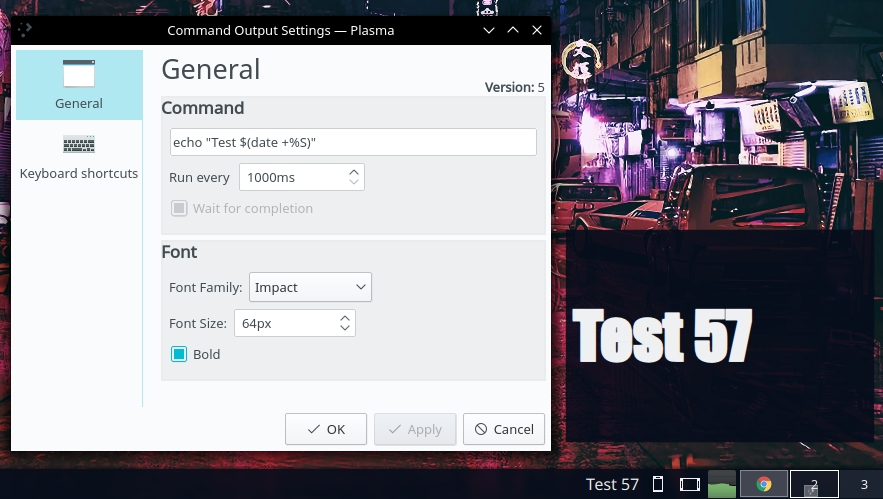
Task: Uncheck the Bold checkbox
Action: click(x=179, y=354)
